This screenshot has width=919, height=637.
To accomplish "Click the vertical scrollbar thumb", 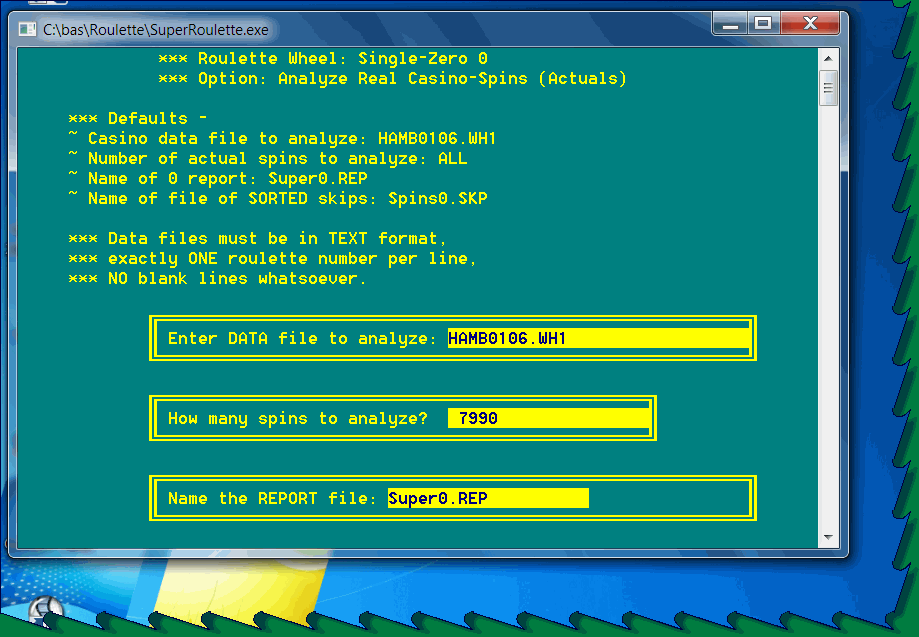I will click(828, 88).
